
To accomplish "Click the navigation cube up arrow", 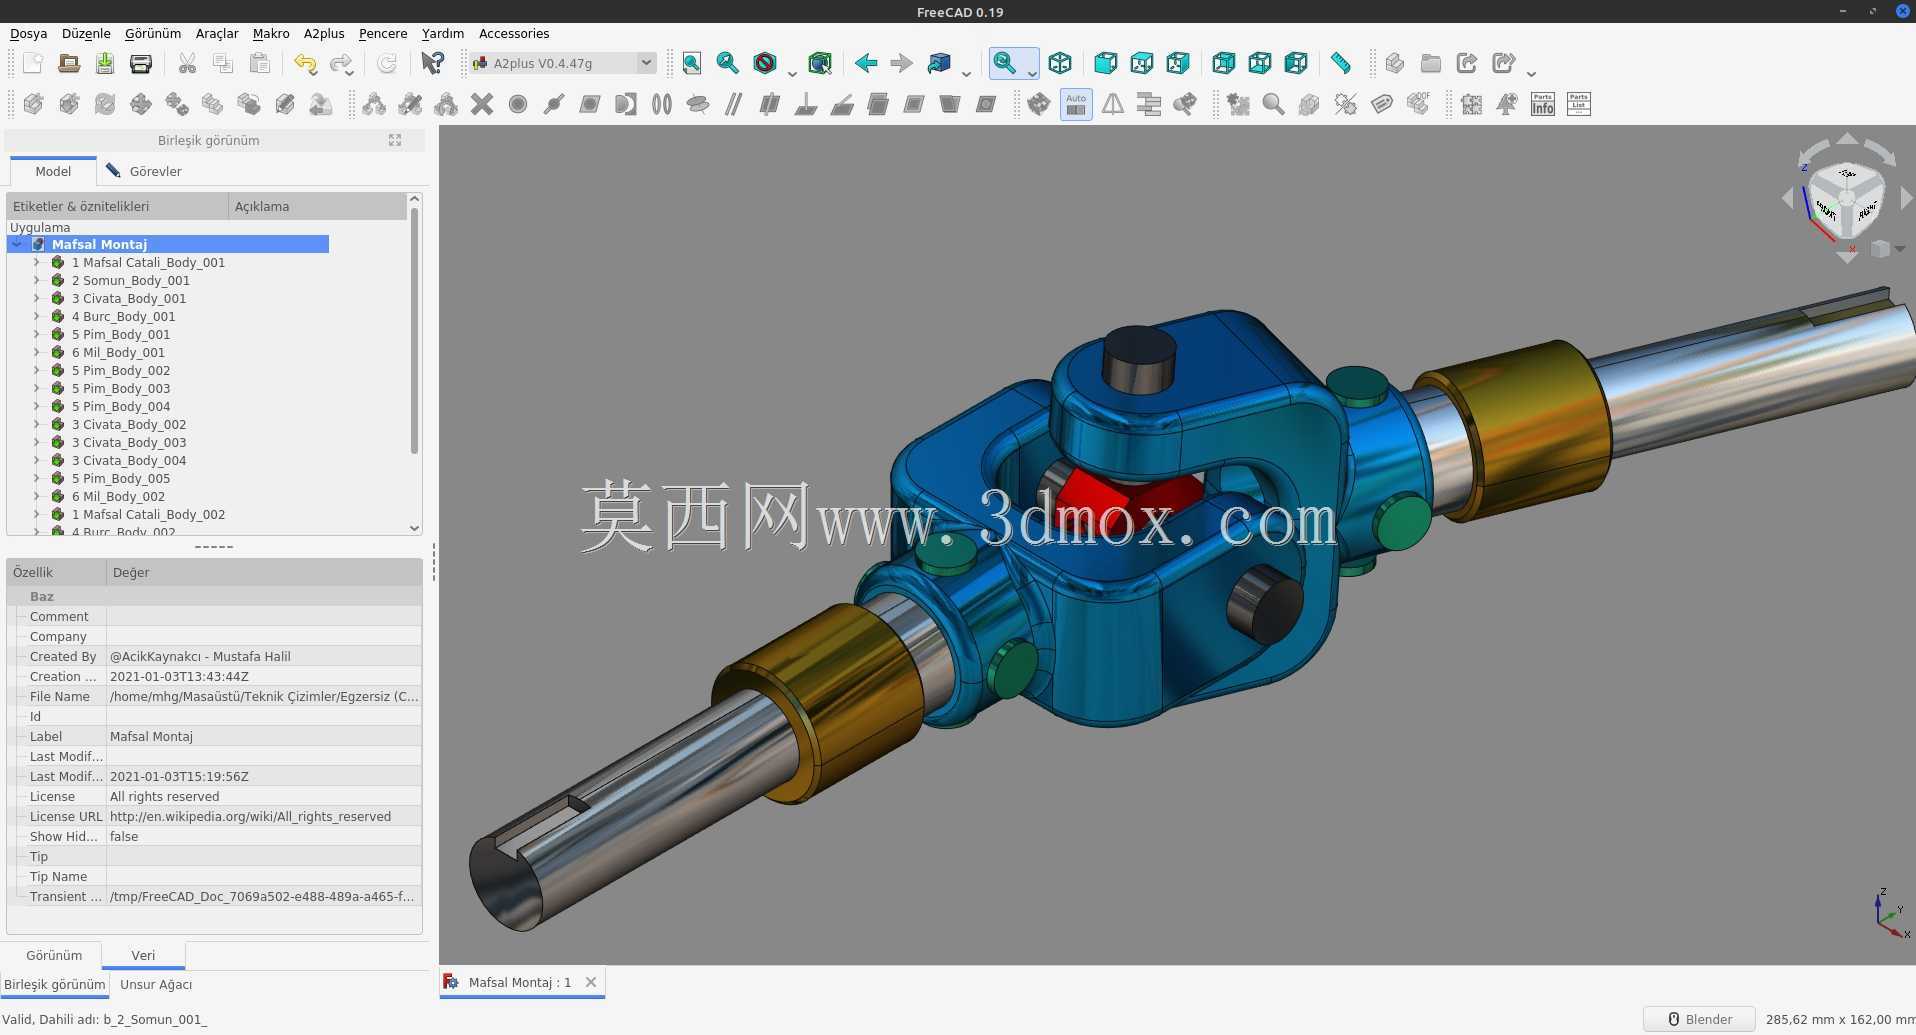I will (x=1847, y=139).
